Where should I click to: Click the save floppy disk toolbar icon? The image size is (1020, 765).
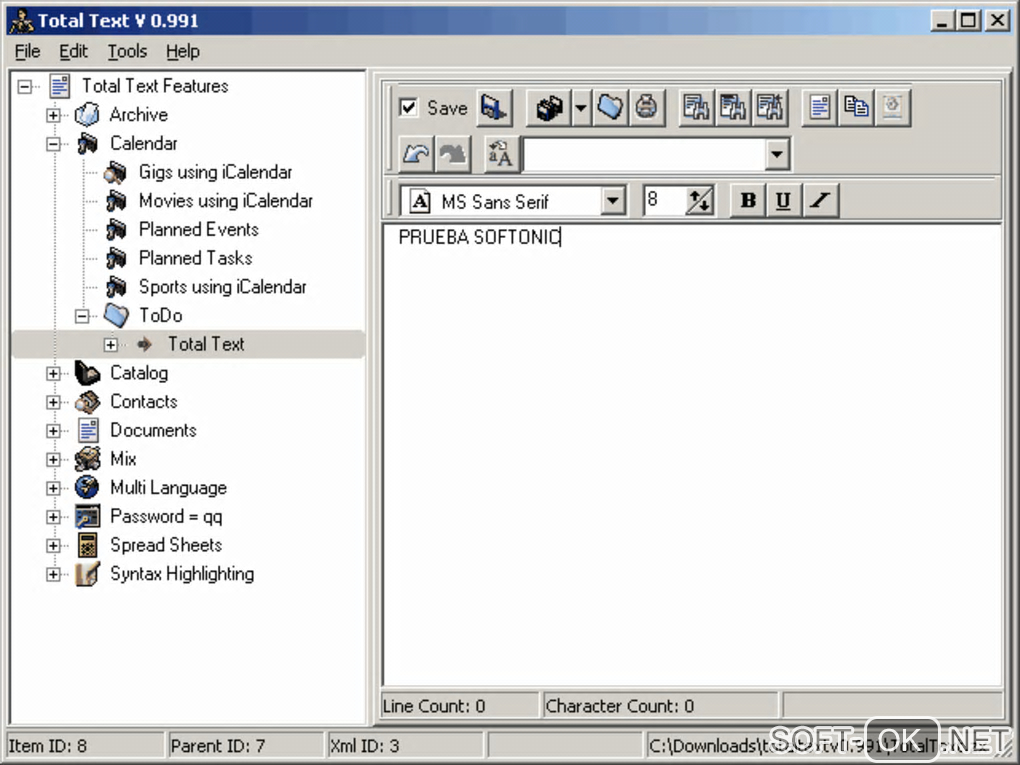click(x=494, y=107)
